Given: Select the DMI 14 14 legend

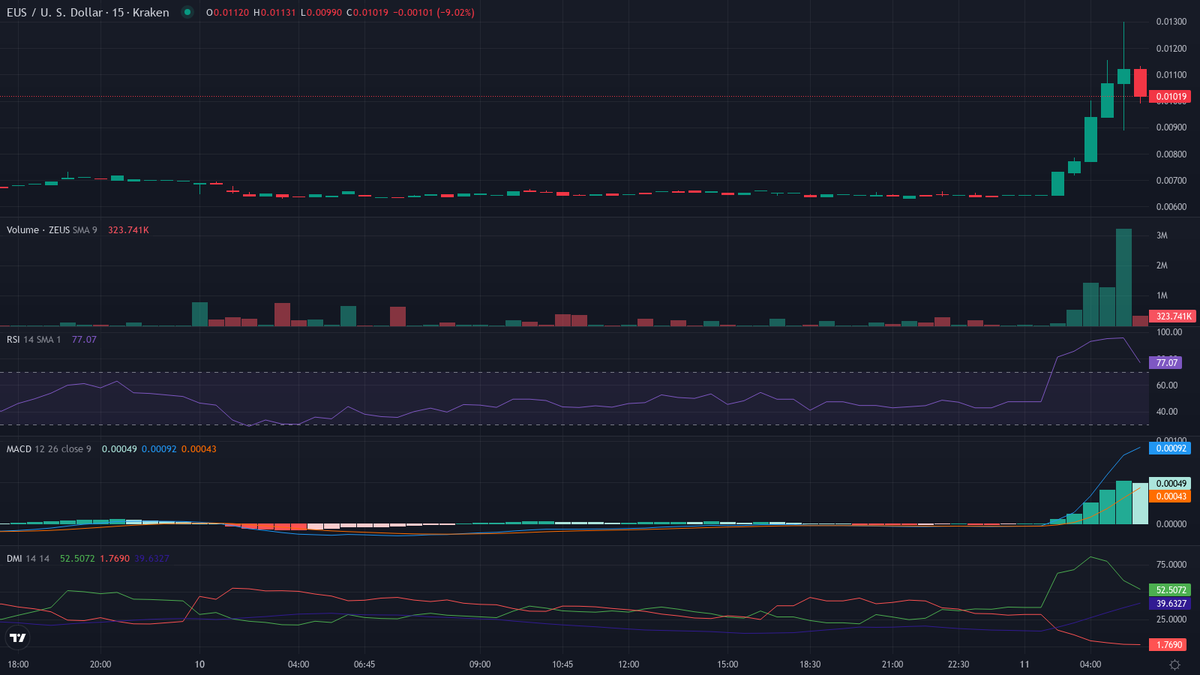Looking at the screenshot, I should [29, 558].
